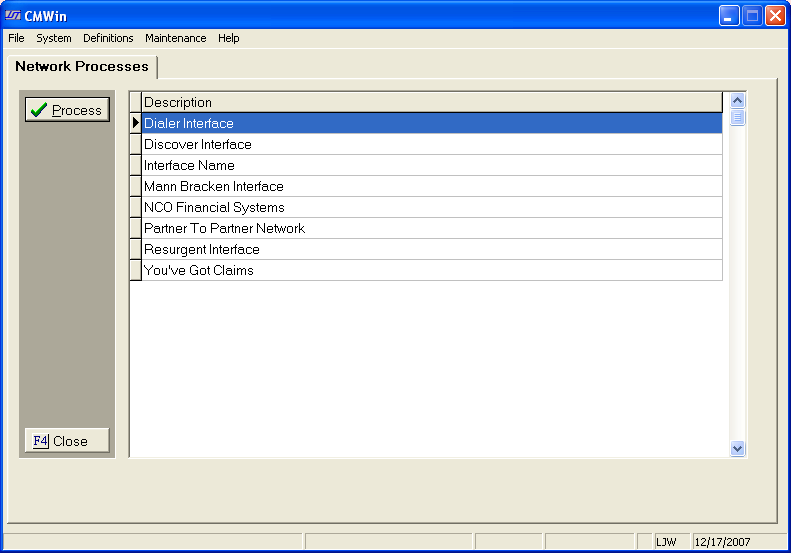Image resolution: width=791 pixels, height=553 pixels.
Task: Open the Help menu
Action: [229, 38]
